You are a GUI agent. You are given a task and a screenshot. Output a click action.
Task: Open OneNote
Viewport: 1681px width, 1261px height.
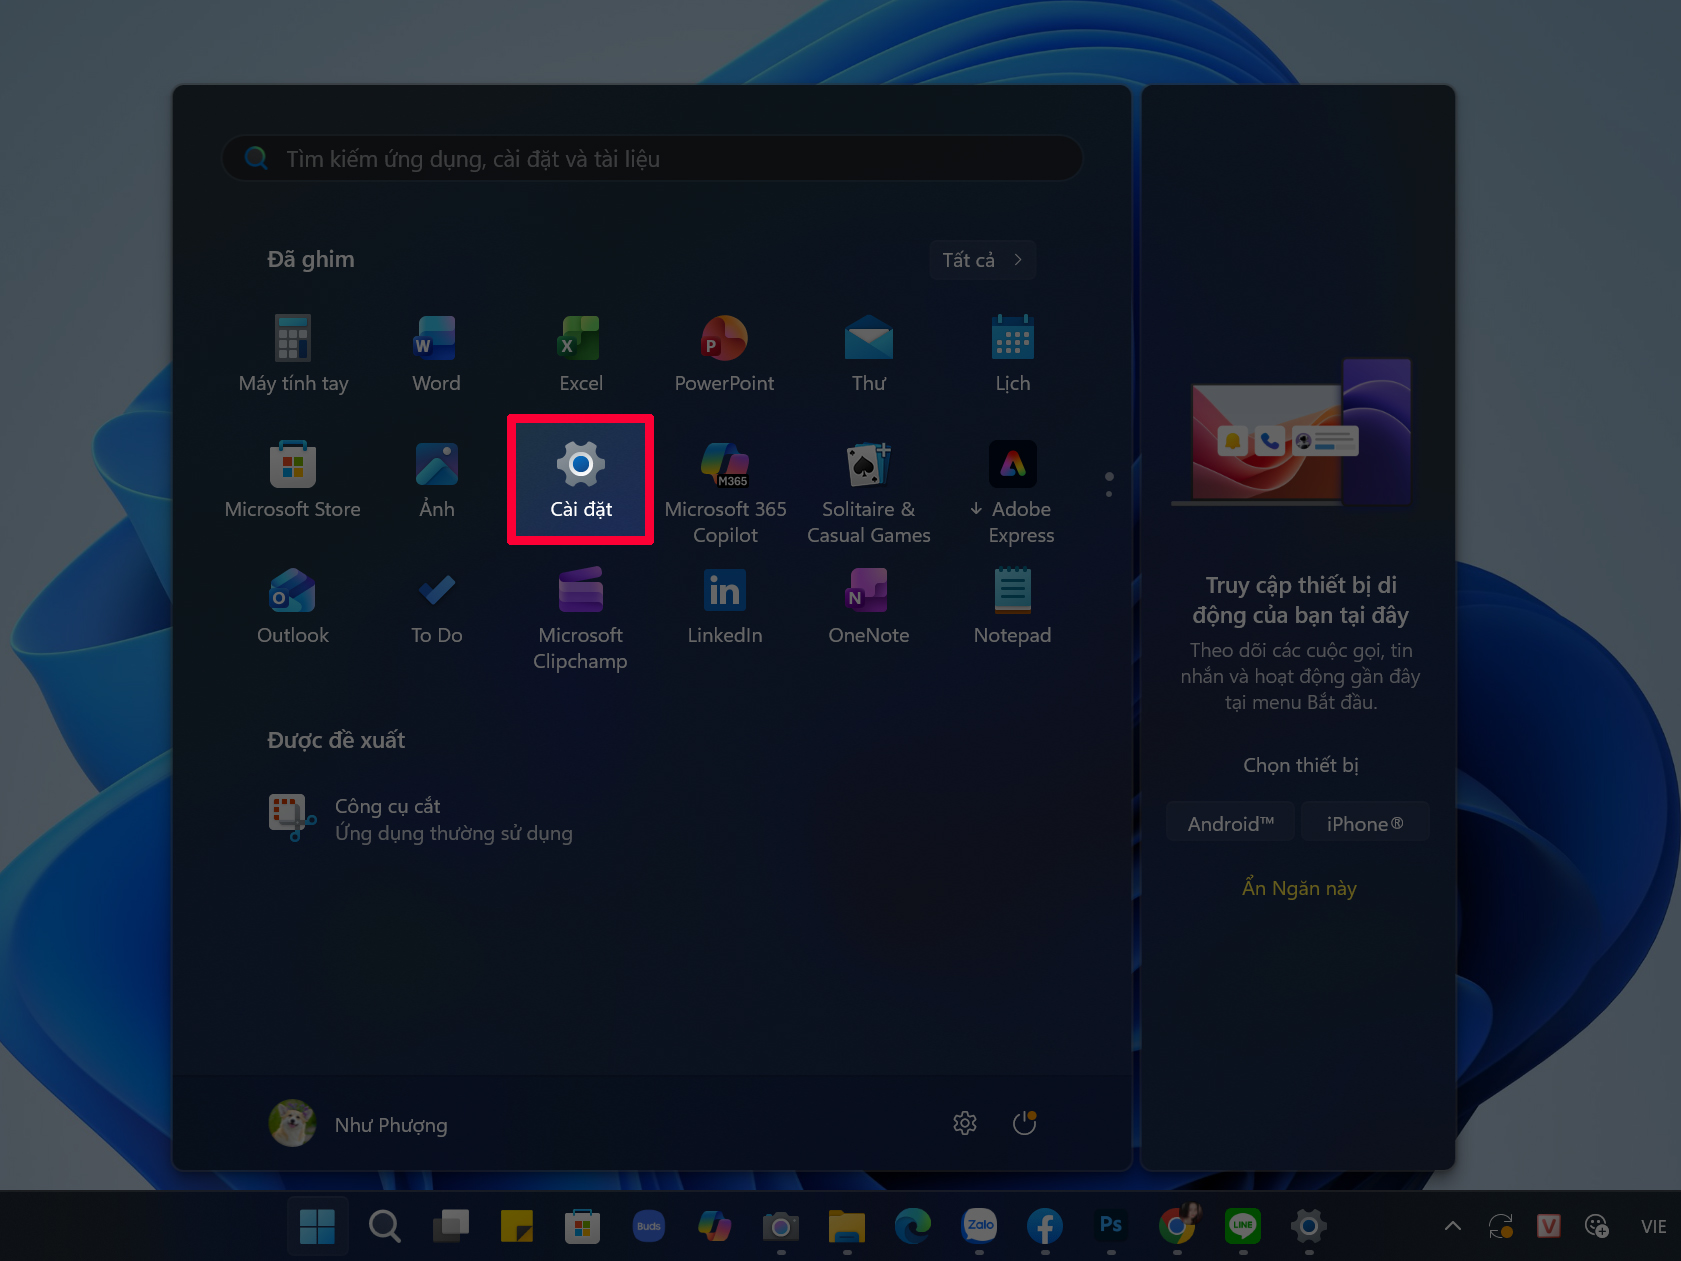868,605
